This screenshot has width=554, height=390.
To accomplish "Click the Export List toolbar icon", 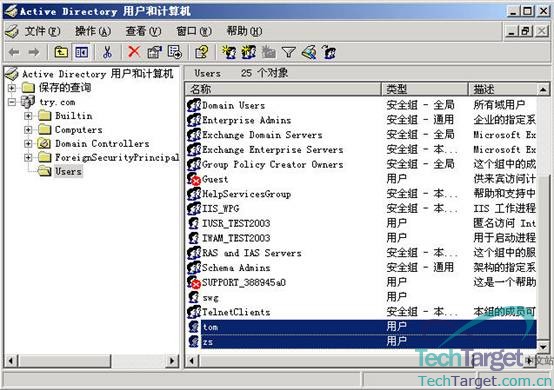I will pyautogui.click(x=175, y=52).
